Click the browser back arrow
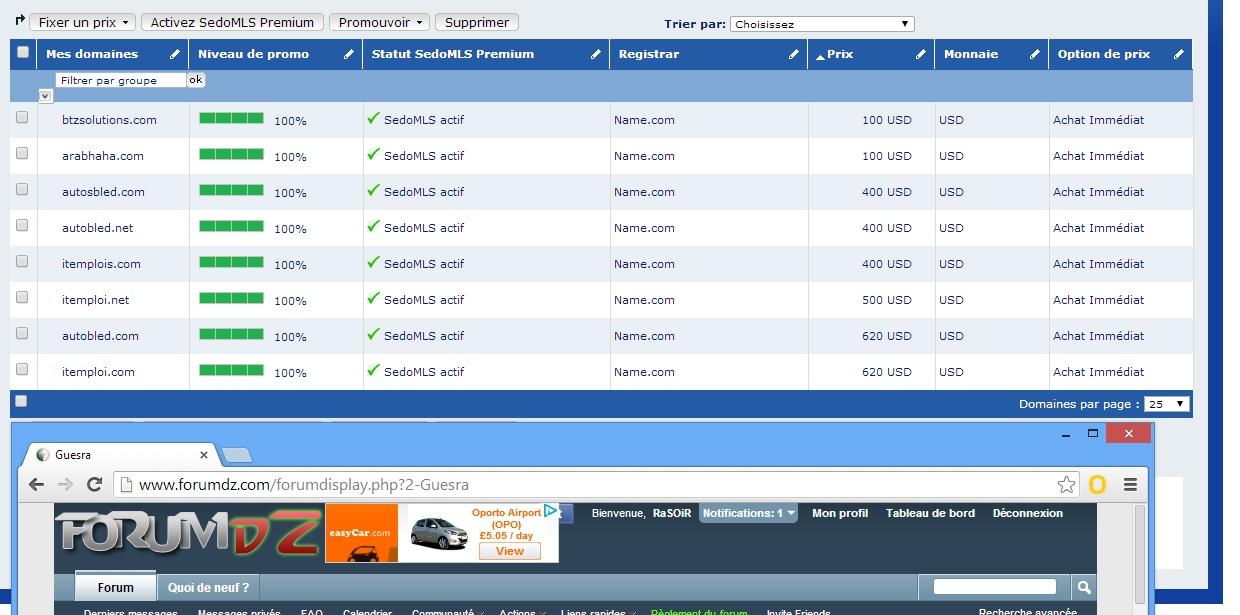Viewport: 1240px width, 615px height. (x=36, y=485)
